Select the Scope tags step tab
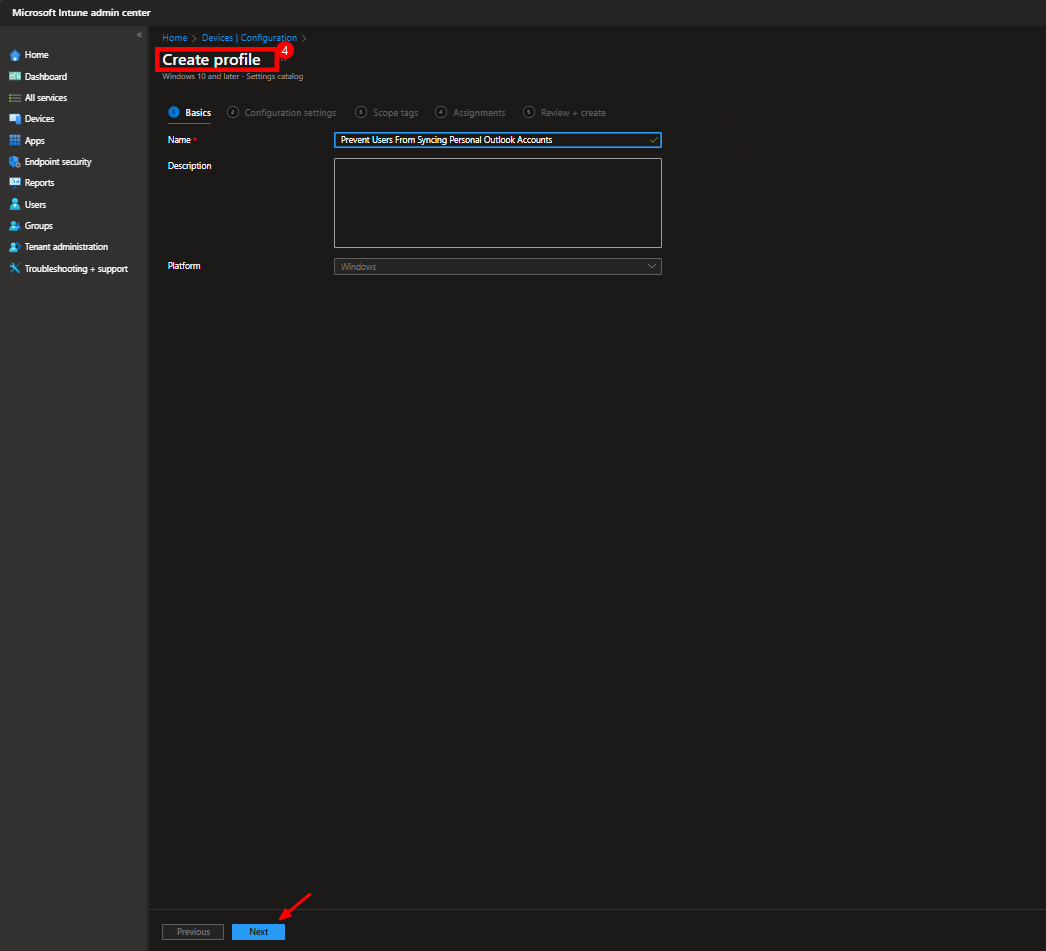This screenshot has width=1046, height=951. (x=387, y=113)
